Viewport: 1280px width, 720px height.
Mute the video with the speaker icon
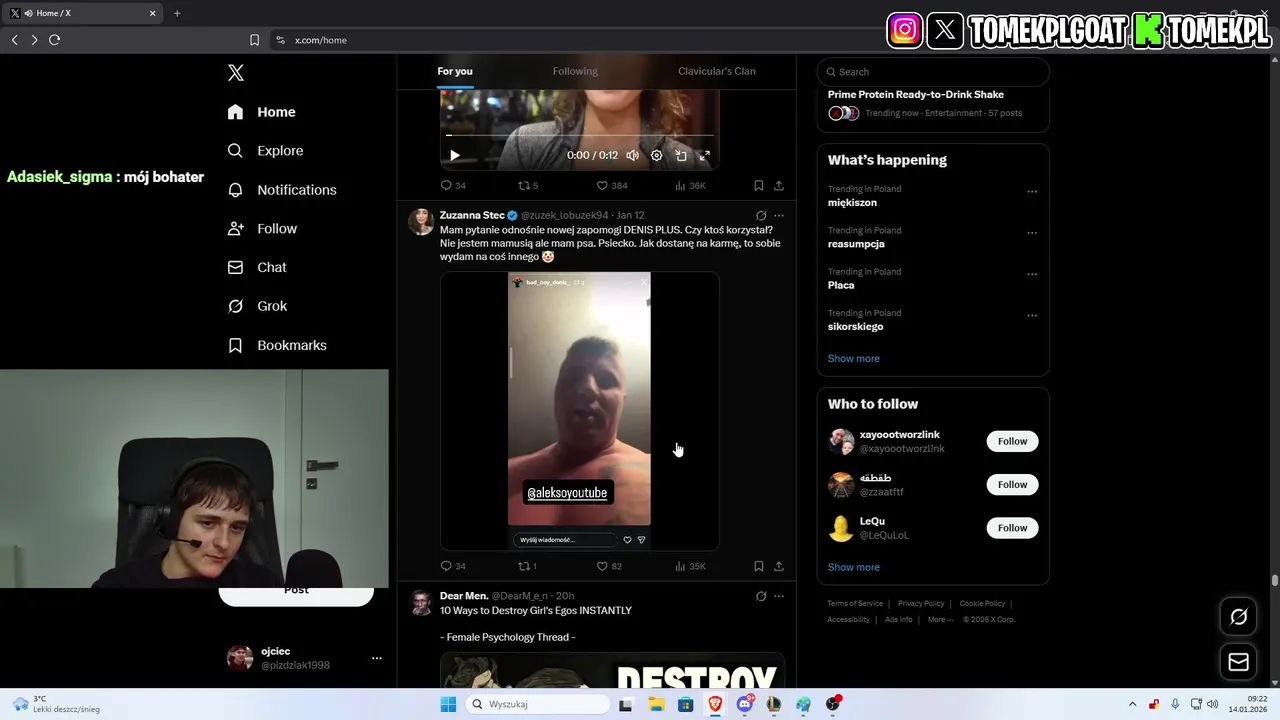pos(632,155)
